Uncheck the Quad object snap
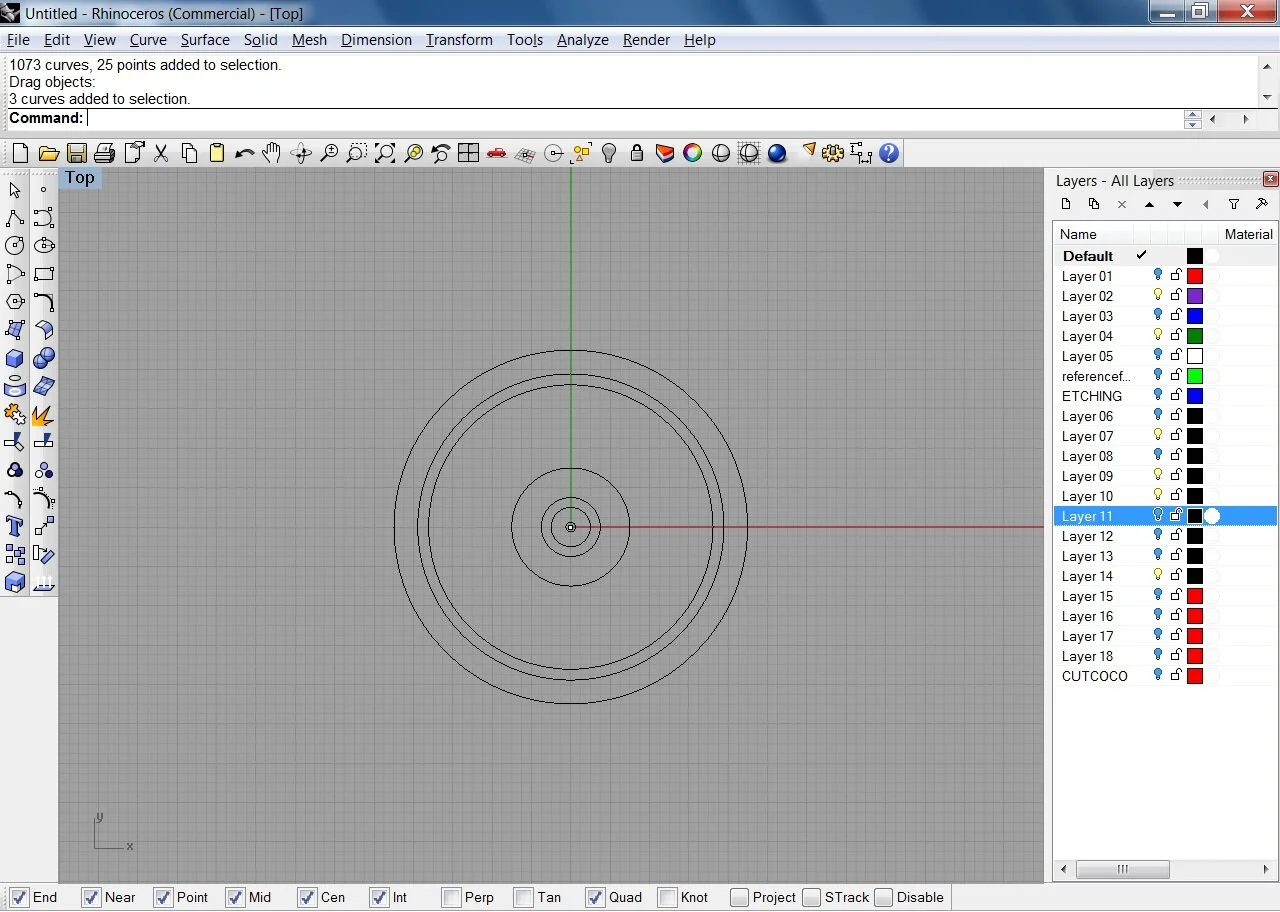This screenshot has width=1280, height=912. pyautogui.click(x=595, y=897)
